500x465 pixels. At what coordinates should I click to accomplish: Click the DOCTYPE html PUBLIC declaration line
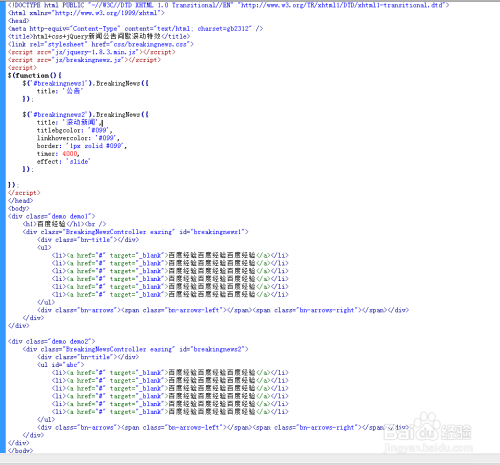click(x=228, y=5)
